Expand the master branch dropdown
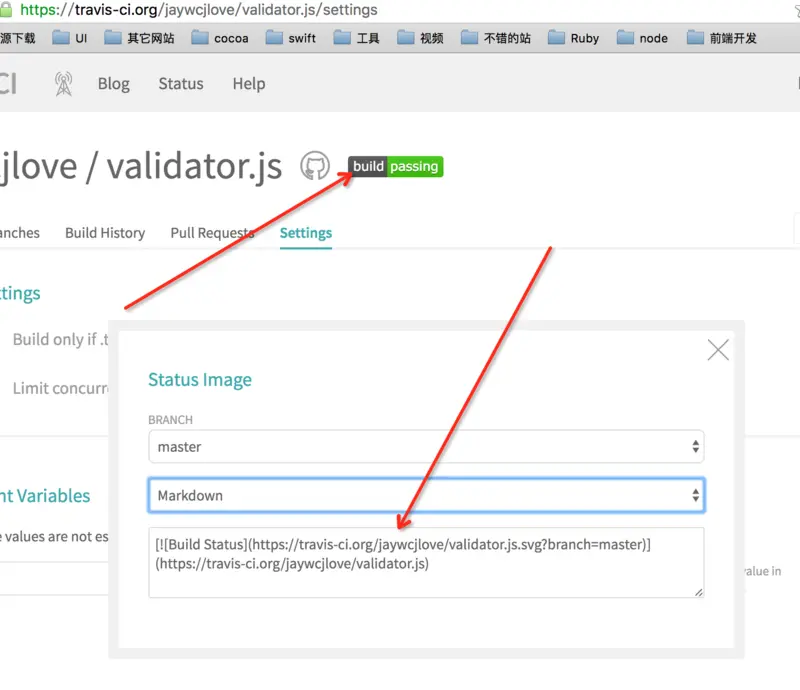Viewport: 800px width, 690px height. click(426, 447)
